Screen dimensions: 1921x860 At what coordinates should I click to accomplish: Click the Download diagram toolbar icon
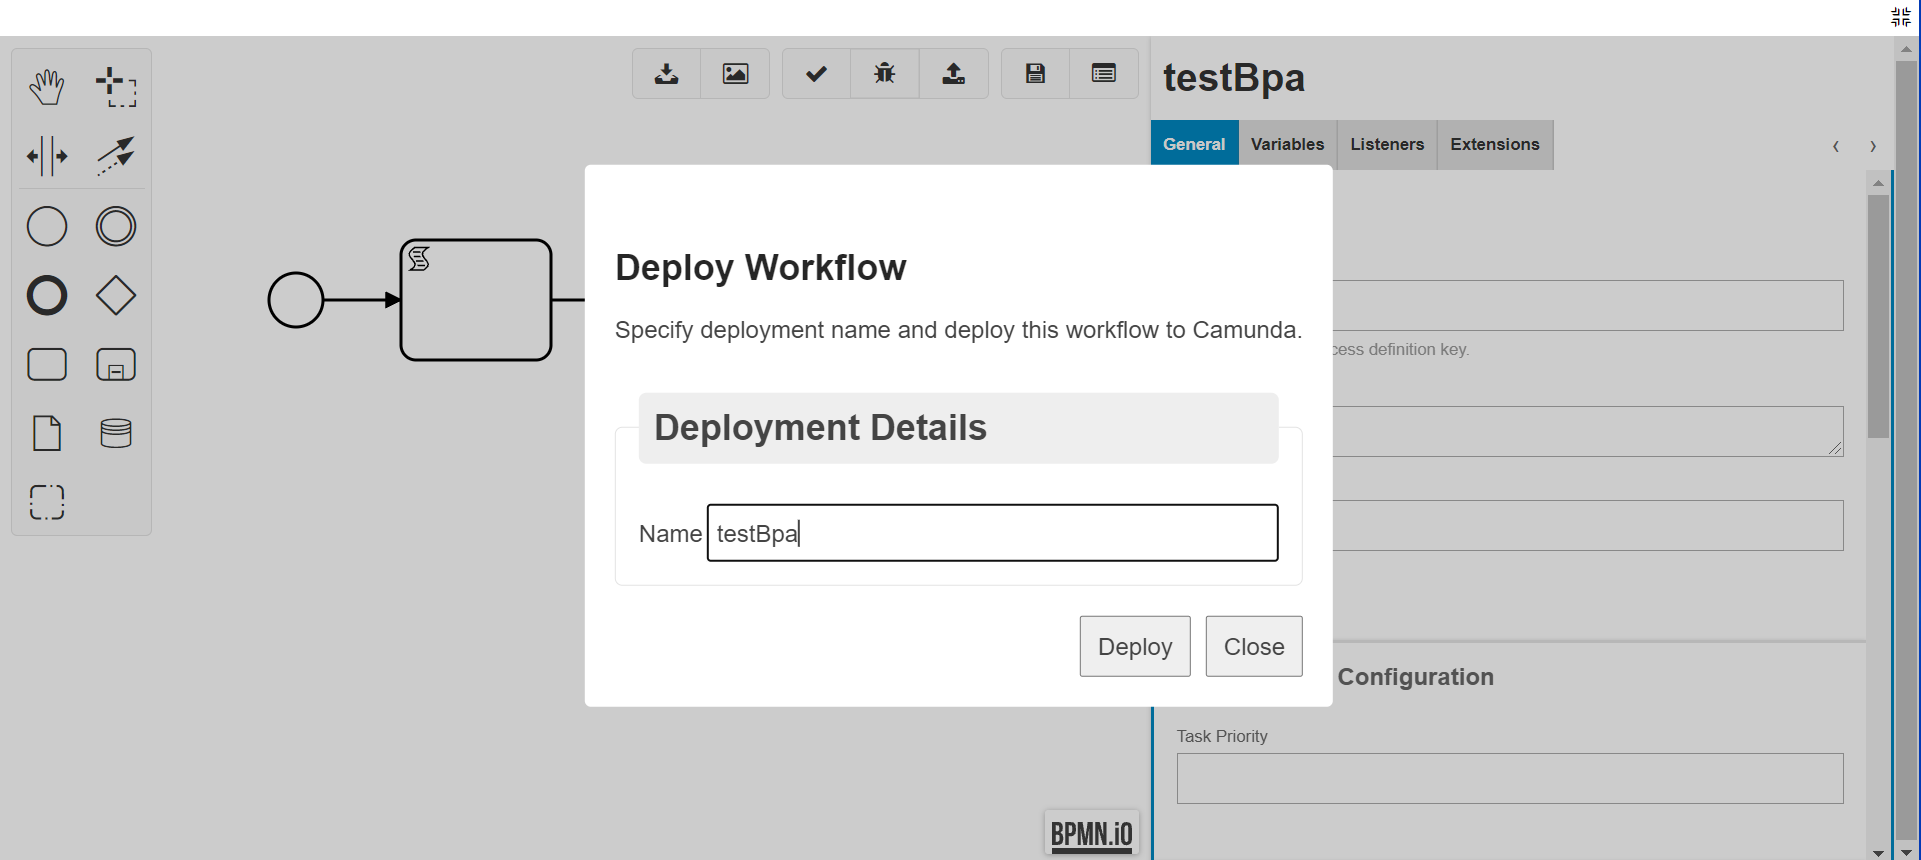coord(666,74)
